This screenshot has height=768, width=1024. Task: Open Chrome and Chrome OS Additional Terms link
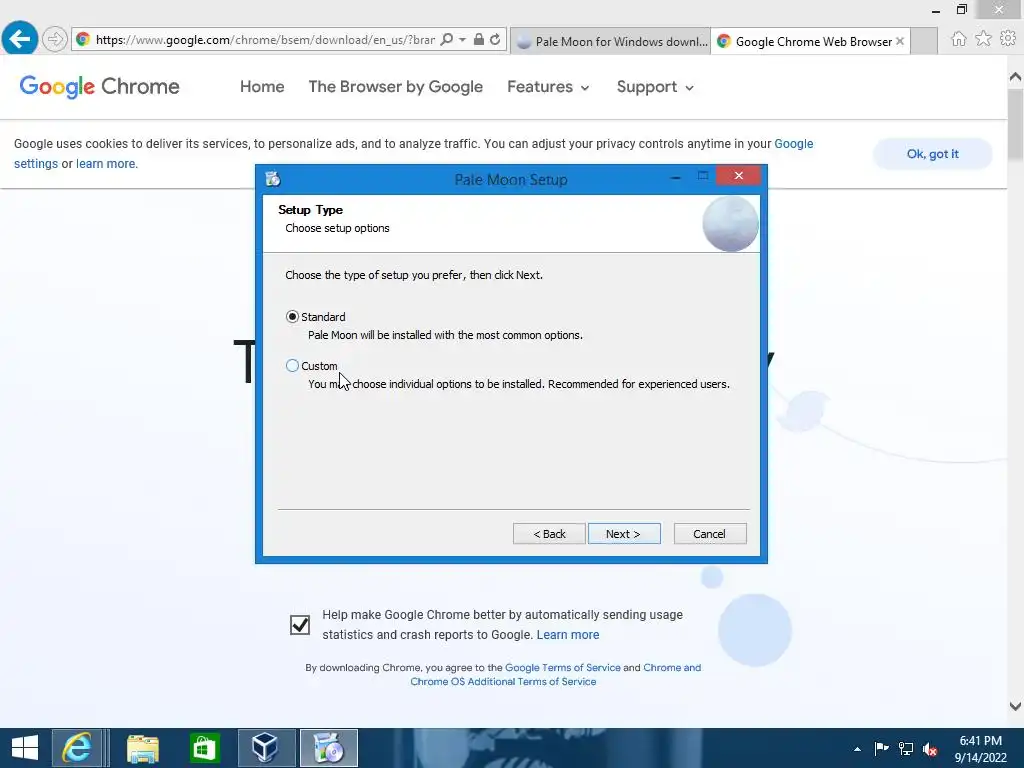point(556,675)
